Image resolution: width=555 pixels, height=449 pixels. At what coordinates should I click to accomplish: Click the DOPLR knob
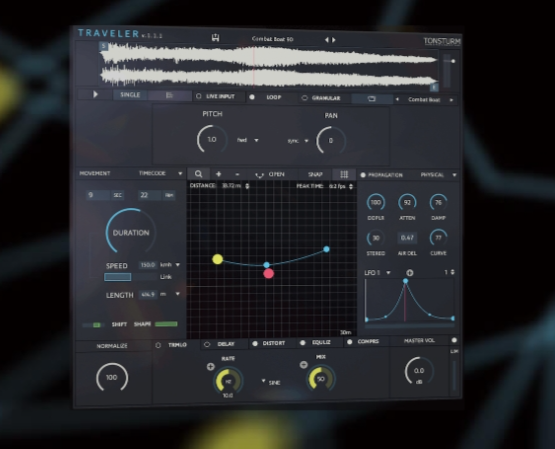point(376,202)
